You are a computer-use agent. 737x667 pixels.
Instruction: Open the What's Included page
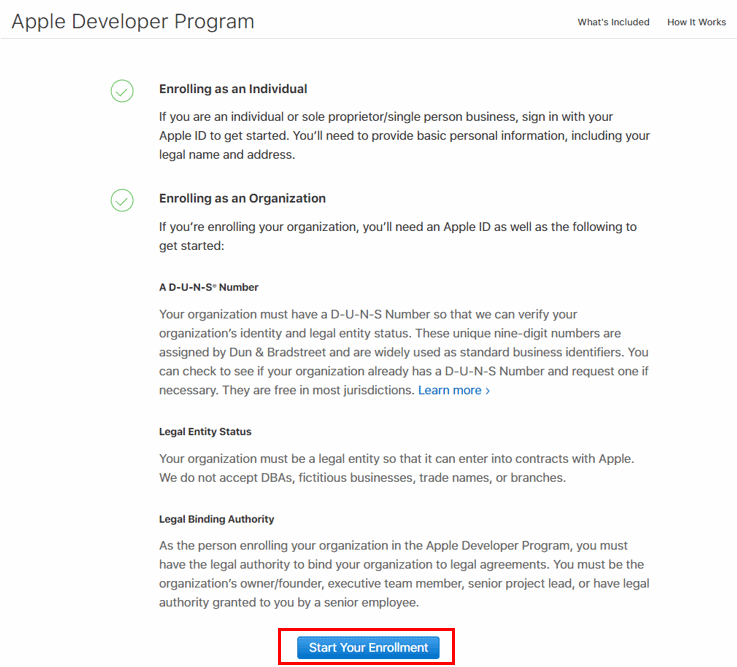click(613, 22)
